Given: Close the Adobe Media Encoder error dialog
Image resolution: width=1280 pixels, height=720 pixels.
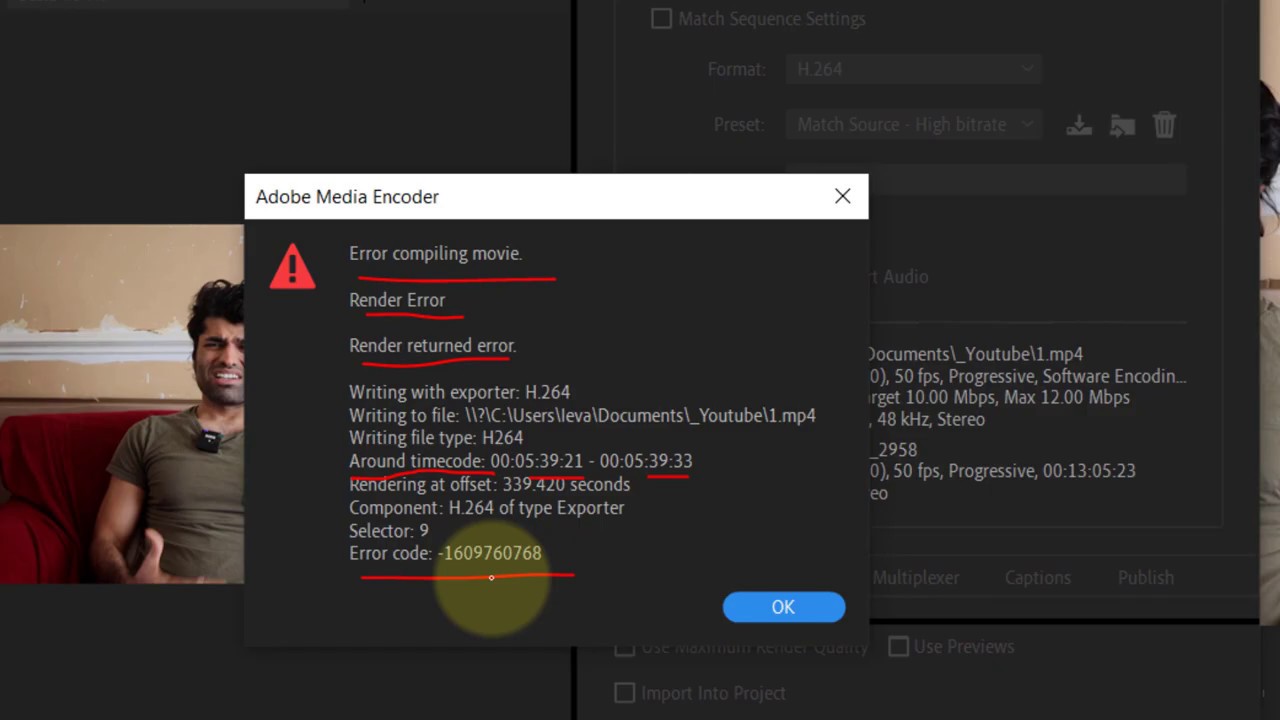Looking at the screenshot, I should click(843, 196).
